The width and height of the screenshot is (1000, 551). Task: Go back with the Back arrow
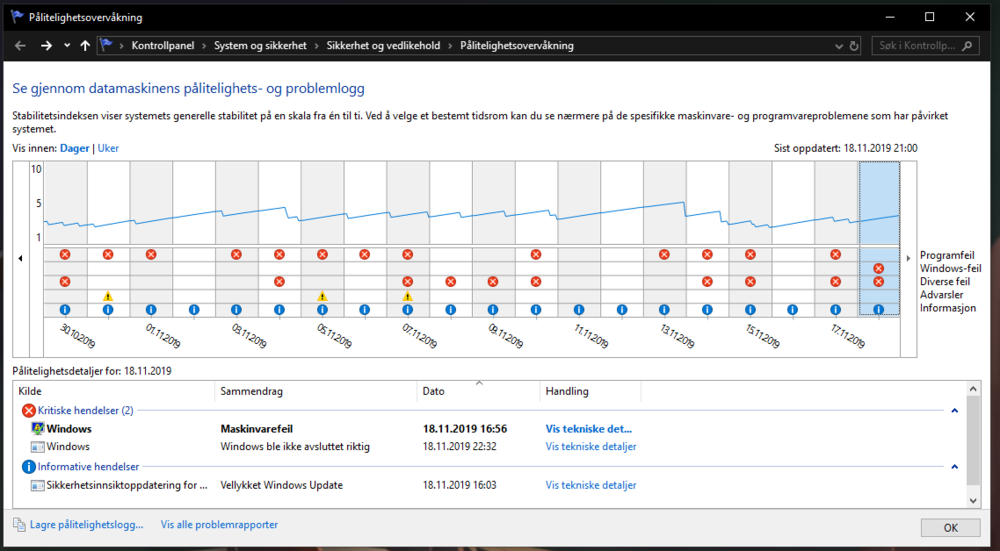[20, 46]
